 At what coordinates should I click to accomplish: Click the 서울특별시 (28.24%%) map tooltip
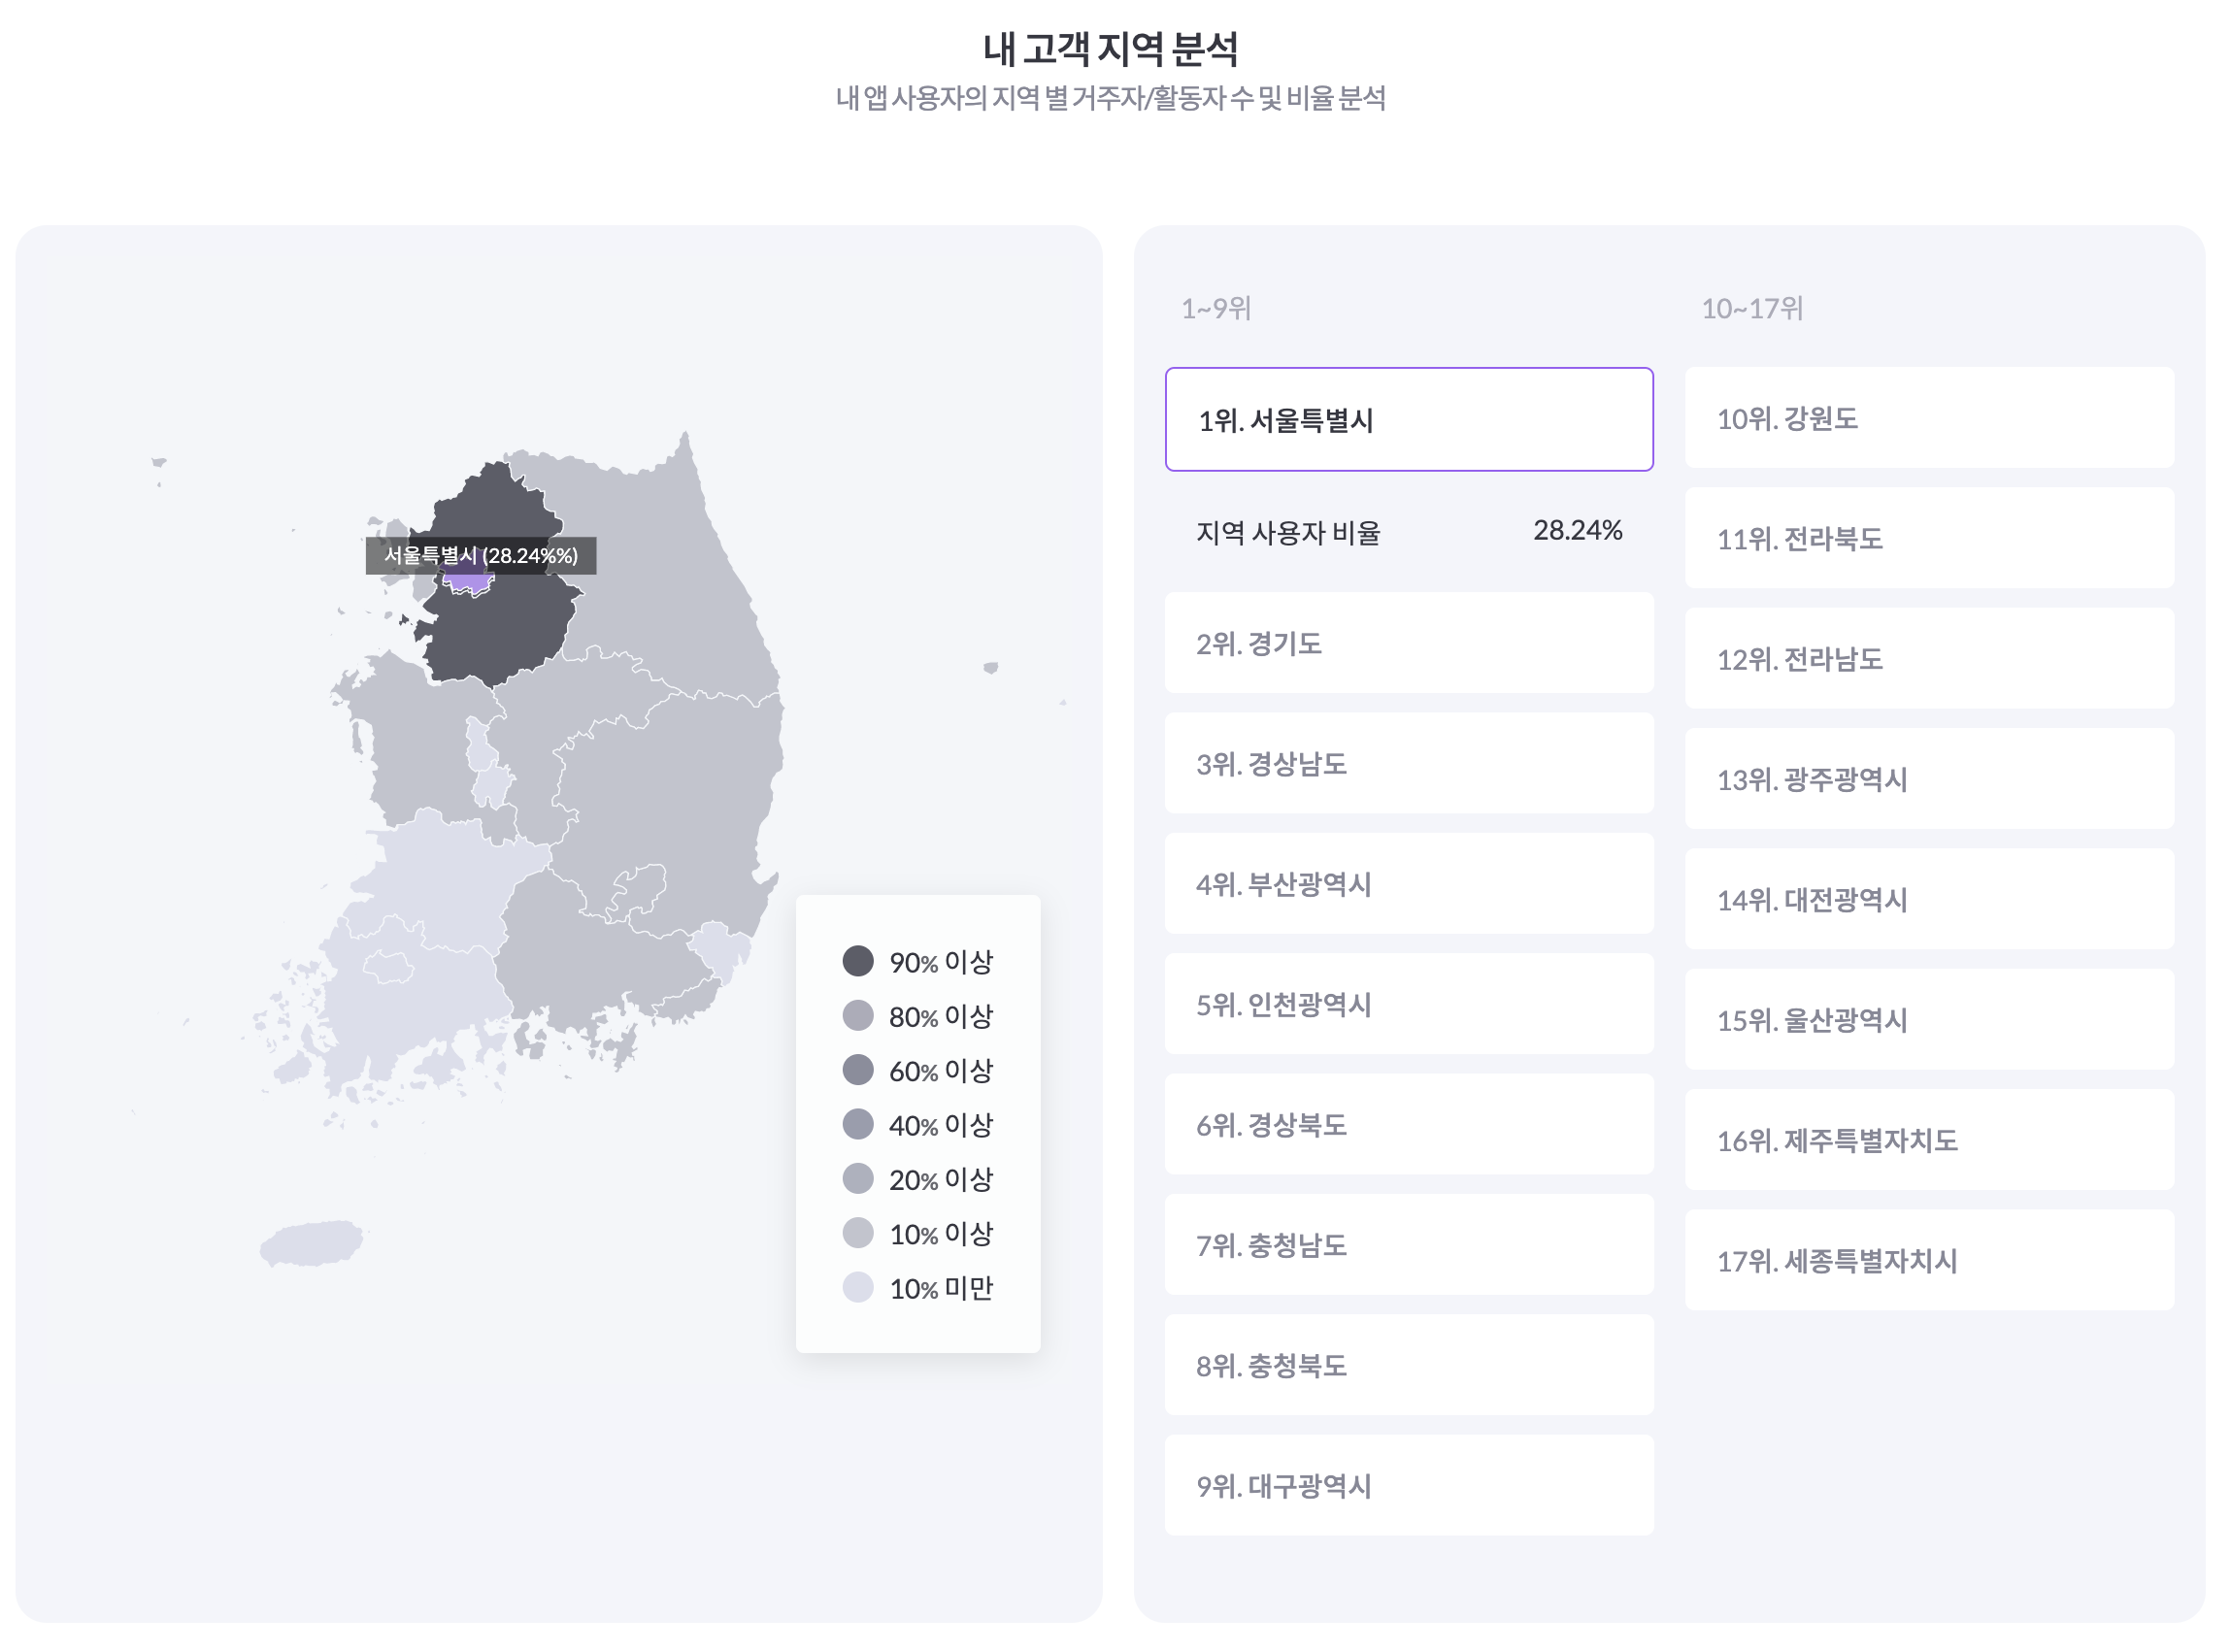click(x=482, y=557)
